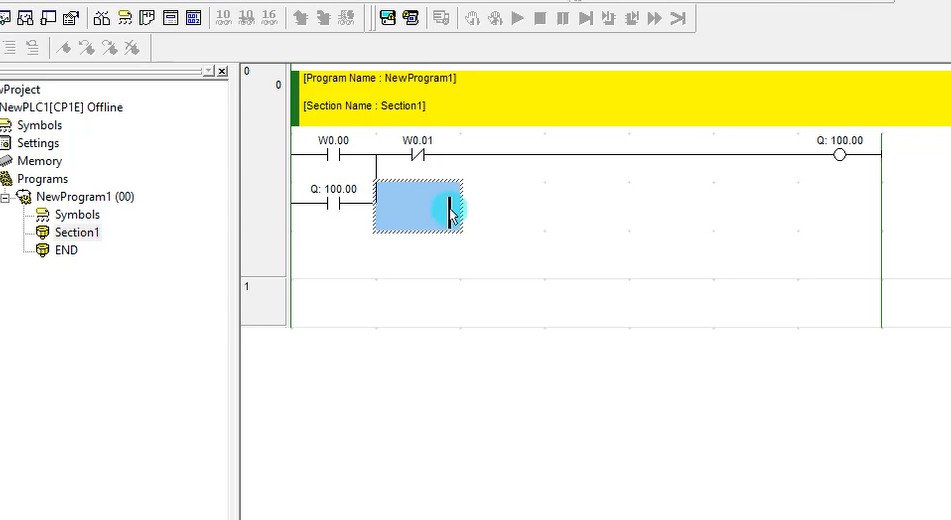Click the workspace panel pin dropdown arrow
This screenshot has width=951, height=520.
[x=209, y=72]
